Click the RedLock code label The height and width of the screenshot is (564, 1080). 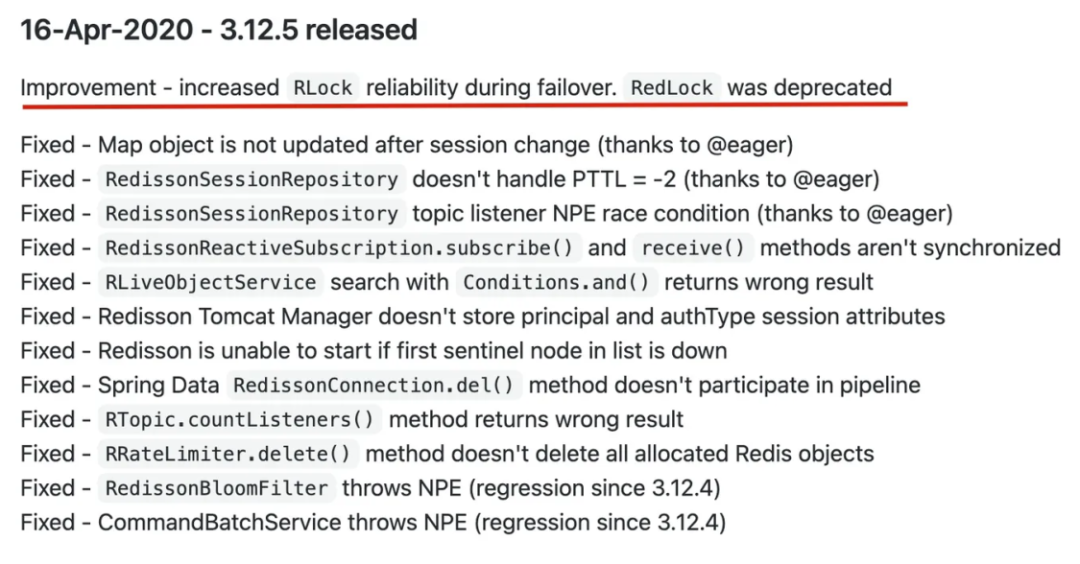point(672,88)
